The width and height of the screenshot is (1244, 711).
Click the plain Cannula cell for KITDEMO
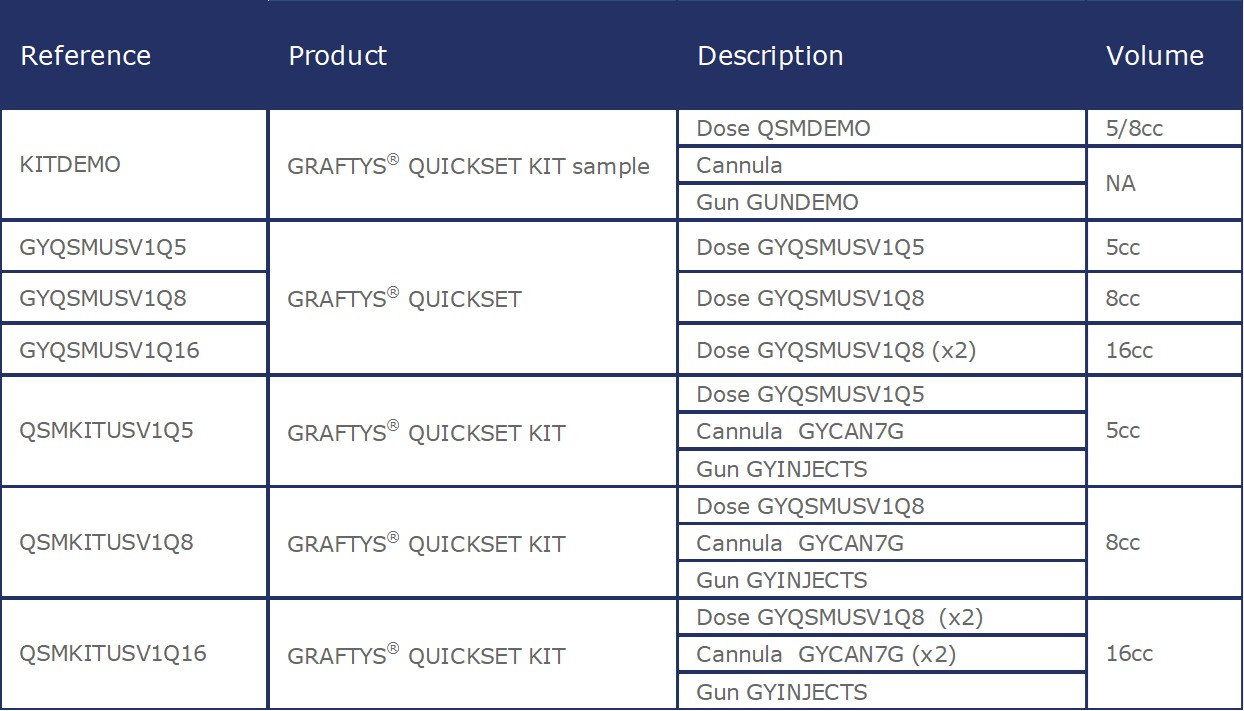pos(739,165)
